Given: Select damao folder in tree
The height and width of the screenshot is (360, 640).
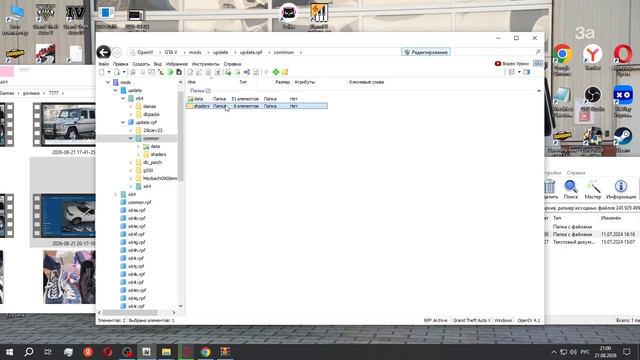Looking at the screenshot, I should (x=149, y=106).
